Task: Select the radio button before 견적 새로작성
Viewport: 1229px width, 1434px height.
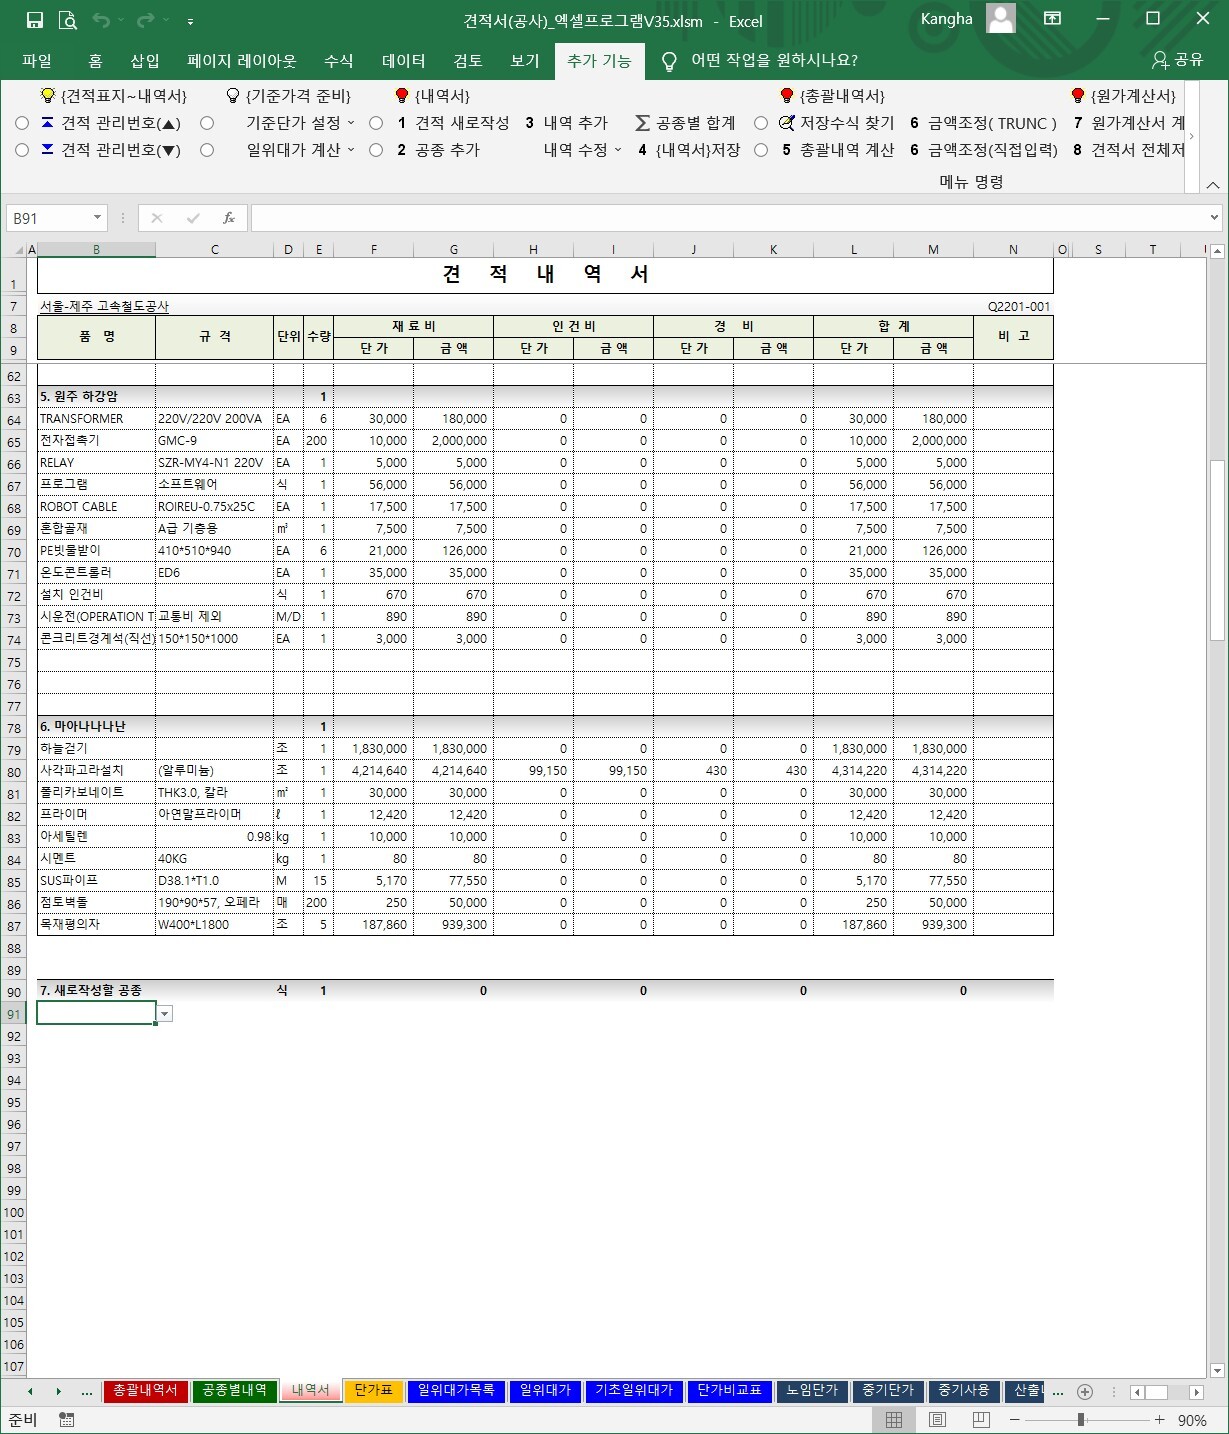Action: (376, 123)
